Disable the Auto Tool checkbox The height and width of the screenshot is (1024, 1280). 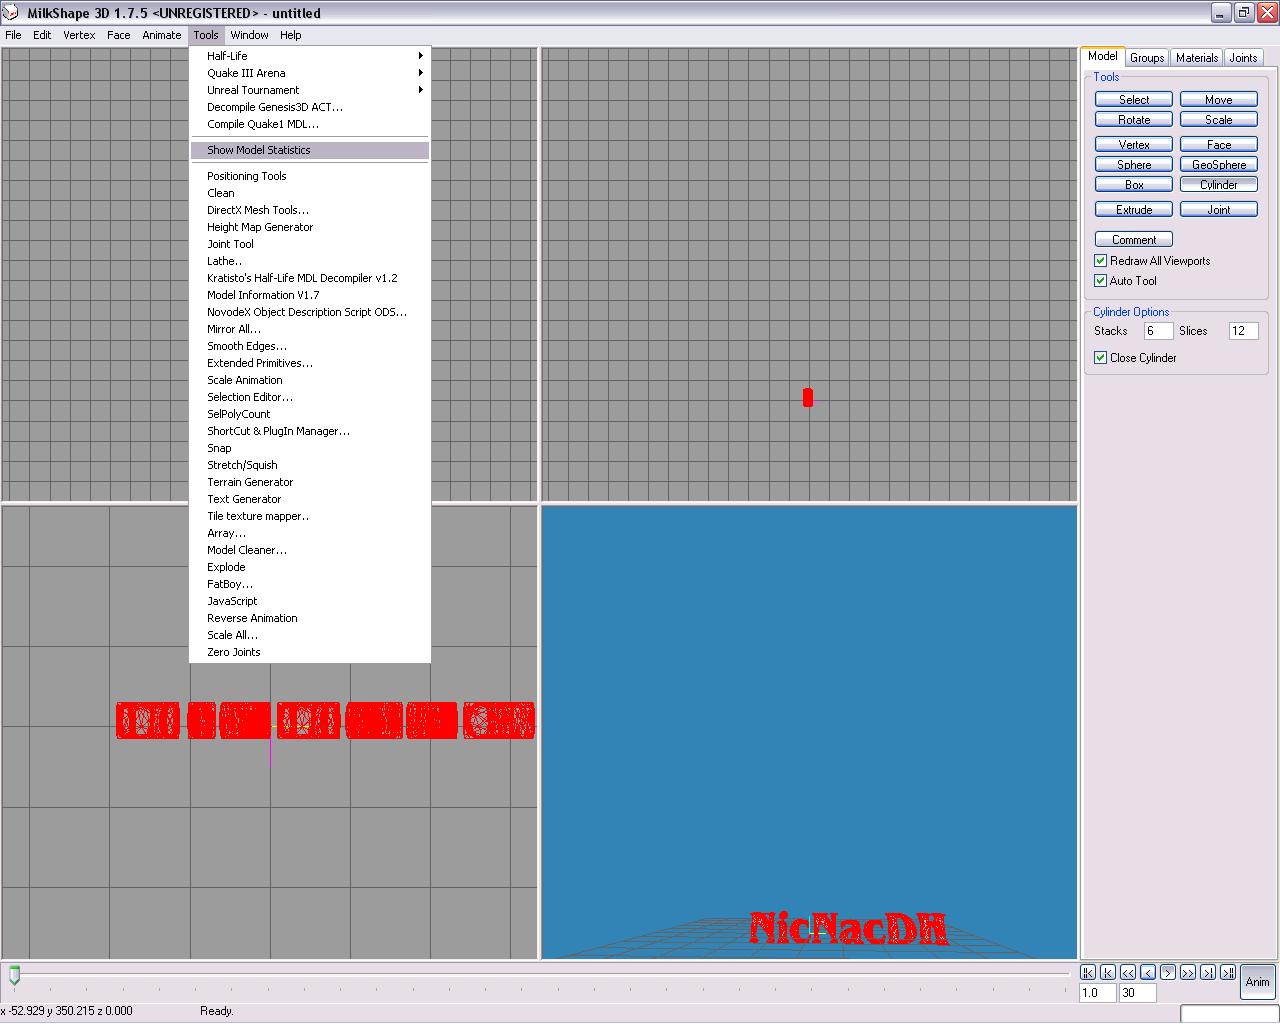(x=1101, y=281)
